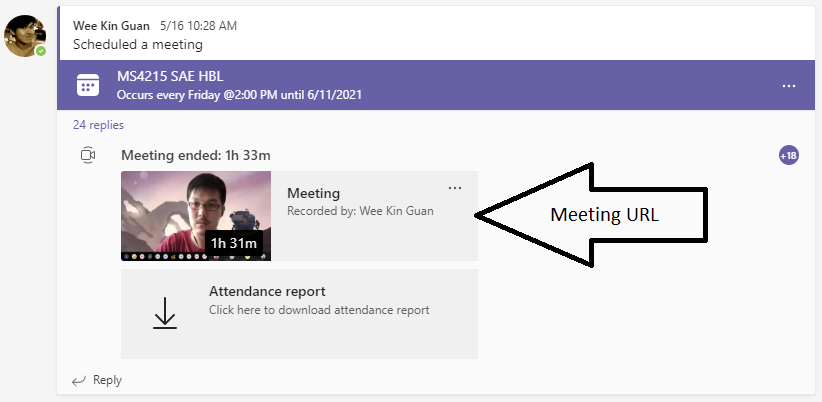
Task: Click the author name Wee Kin Guan
Action: click(113, 25)
